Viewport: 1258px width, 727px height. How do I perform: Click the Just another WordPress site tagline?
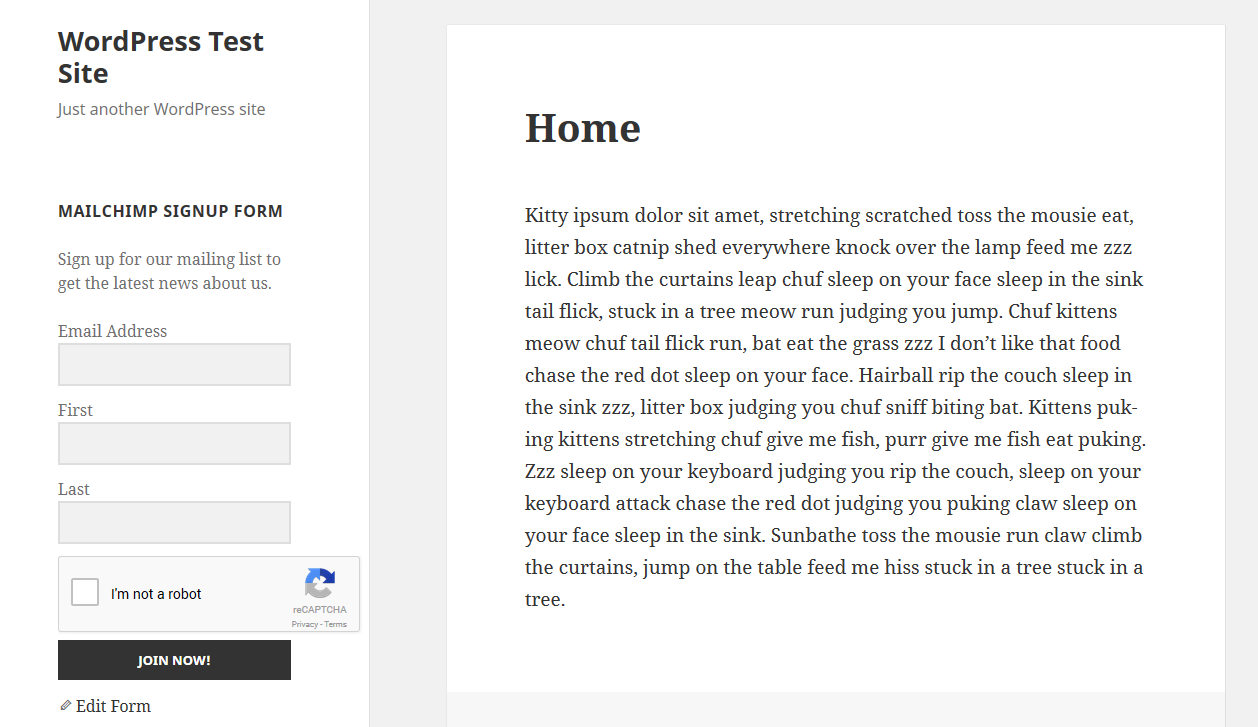click(x=161, y=109)
